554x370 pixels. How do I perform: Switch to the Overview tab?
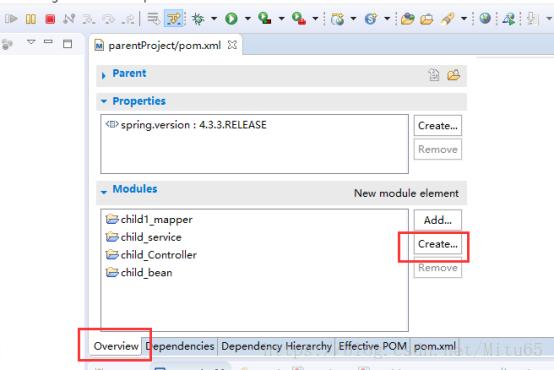click(116, 346)
